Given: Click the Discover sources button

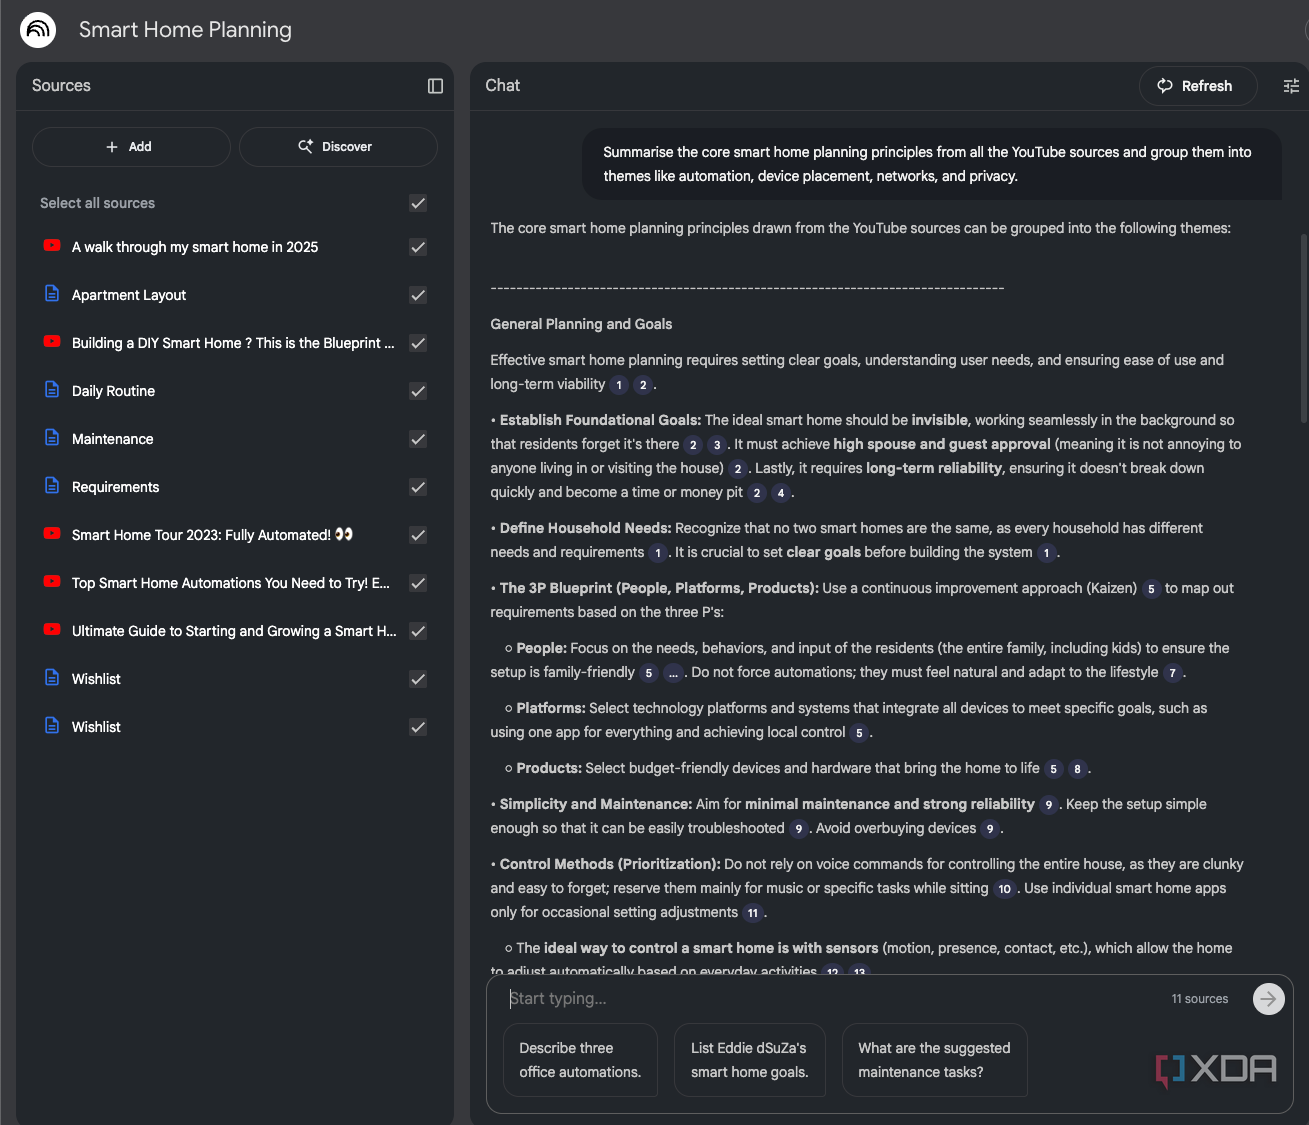Looking at the screenshot, I should pos(338,147).
